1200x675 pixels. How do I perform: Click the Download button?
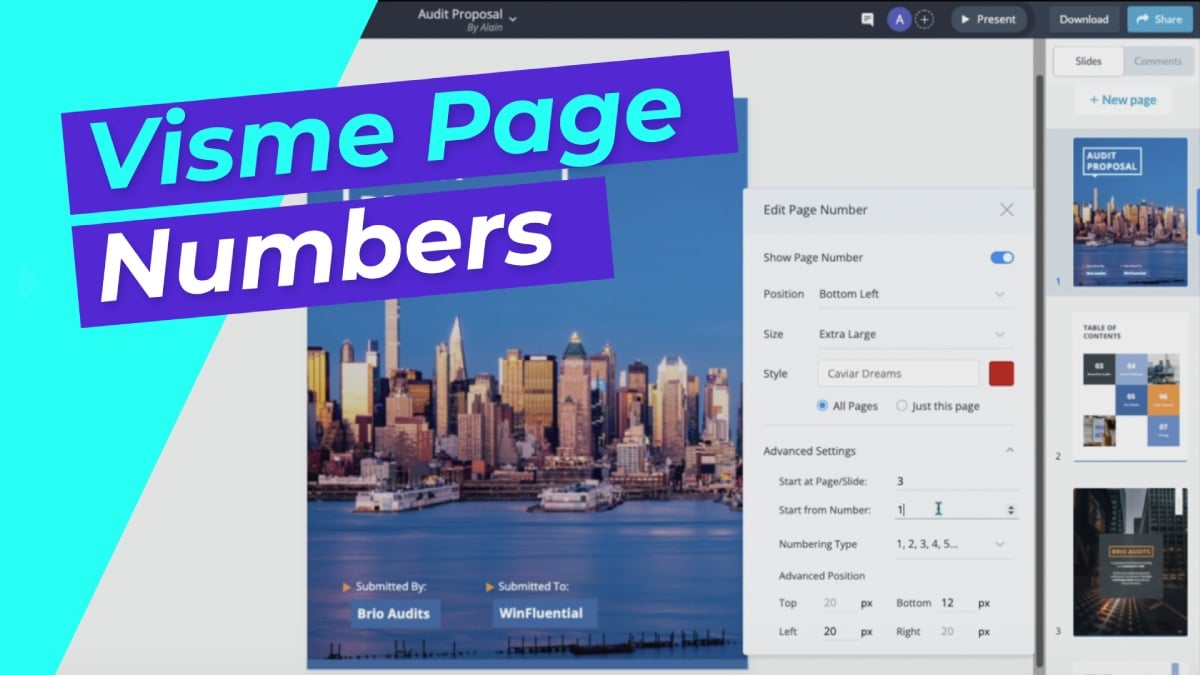coord(1084,19)
